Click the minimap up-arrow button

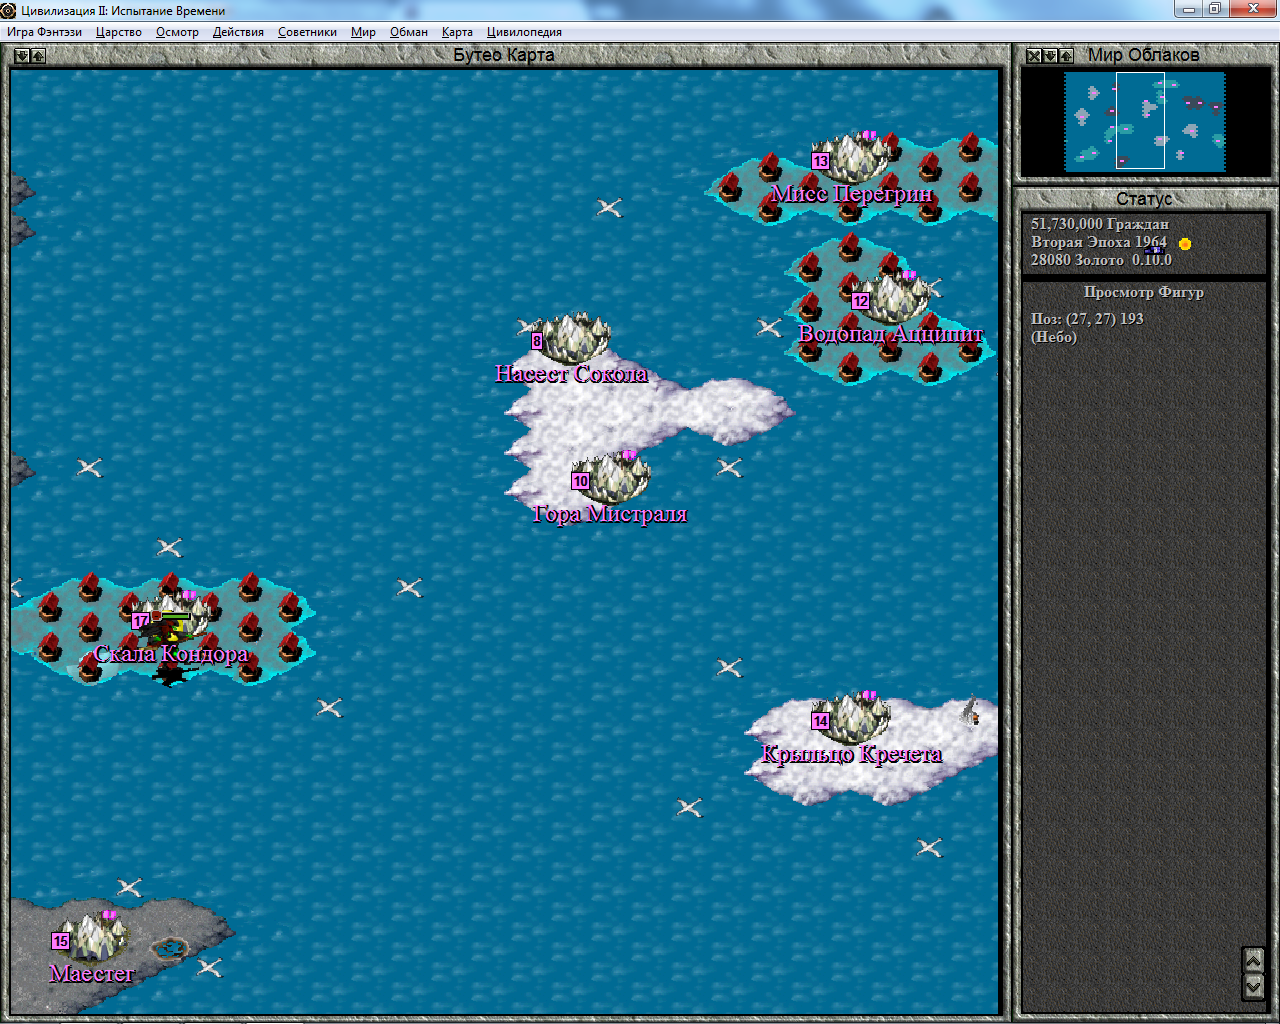coord(1066,56)
